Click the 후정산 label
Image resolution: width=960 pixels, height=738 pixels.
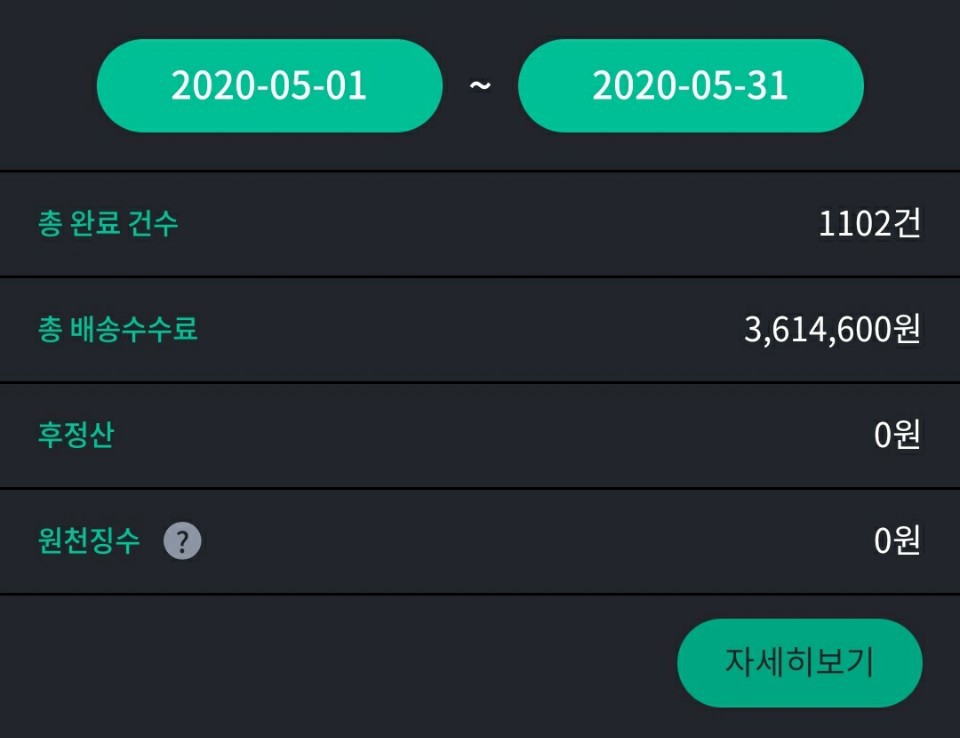tap(76, 435)
